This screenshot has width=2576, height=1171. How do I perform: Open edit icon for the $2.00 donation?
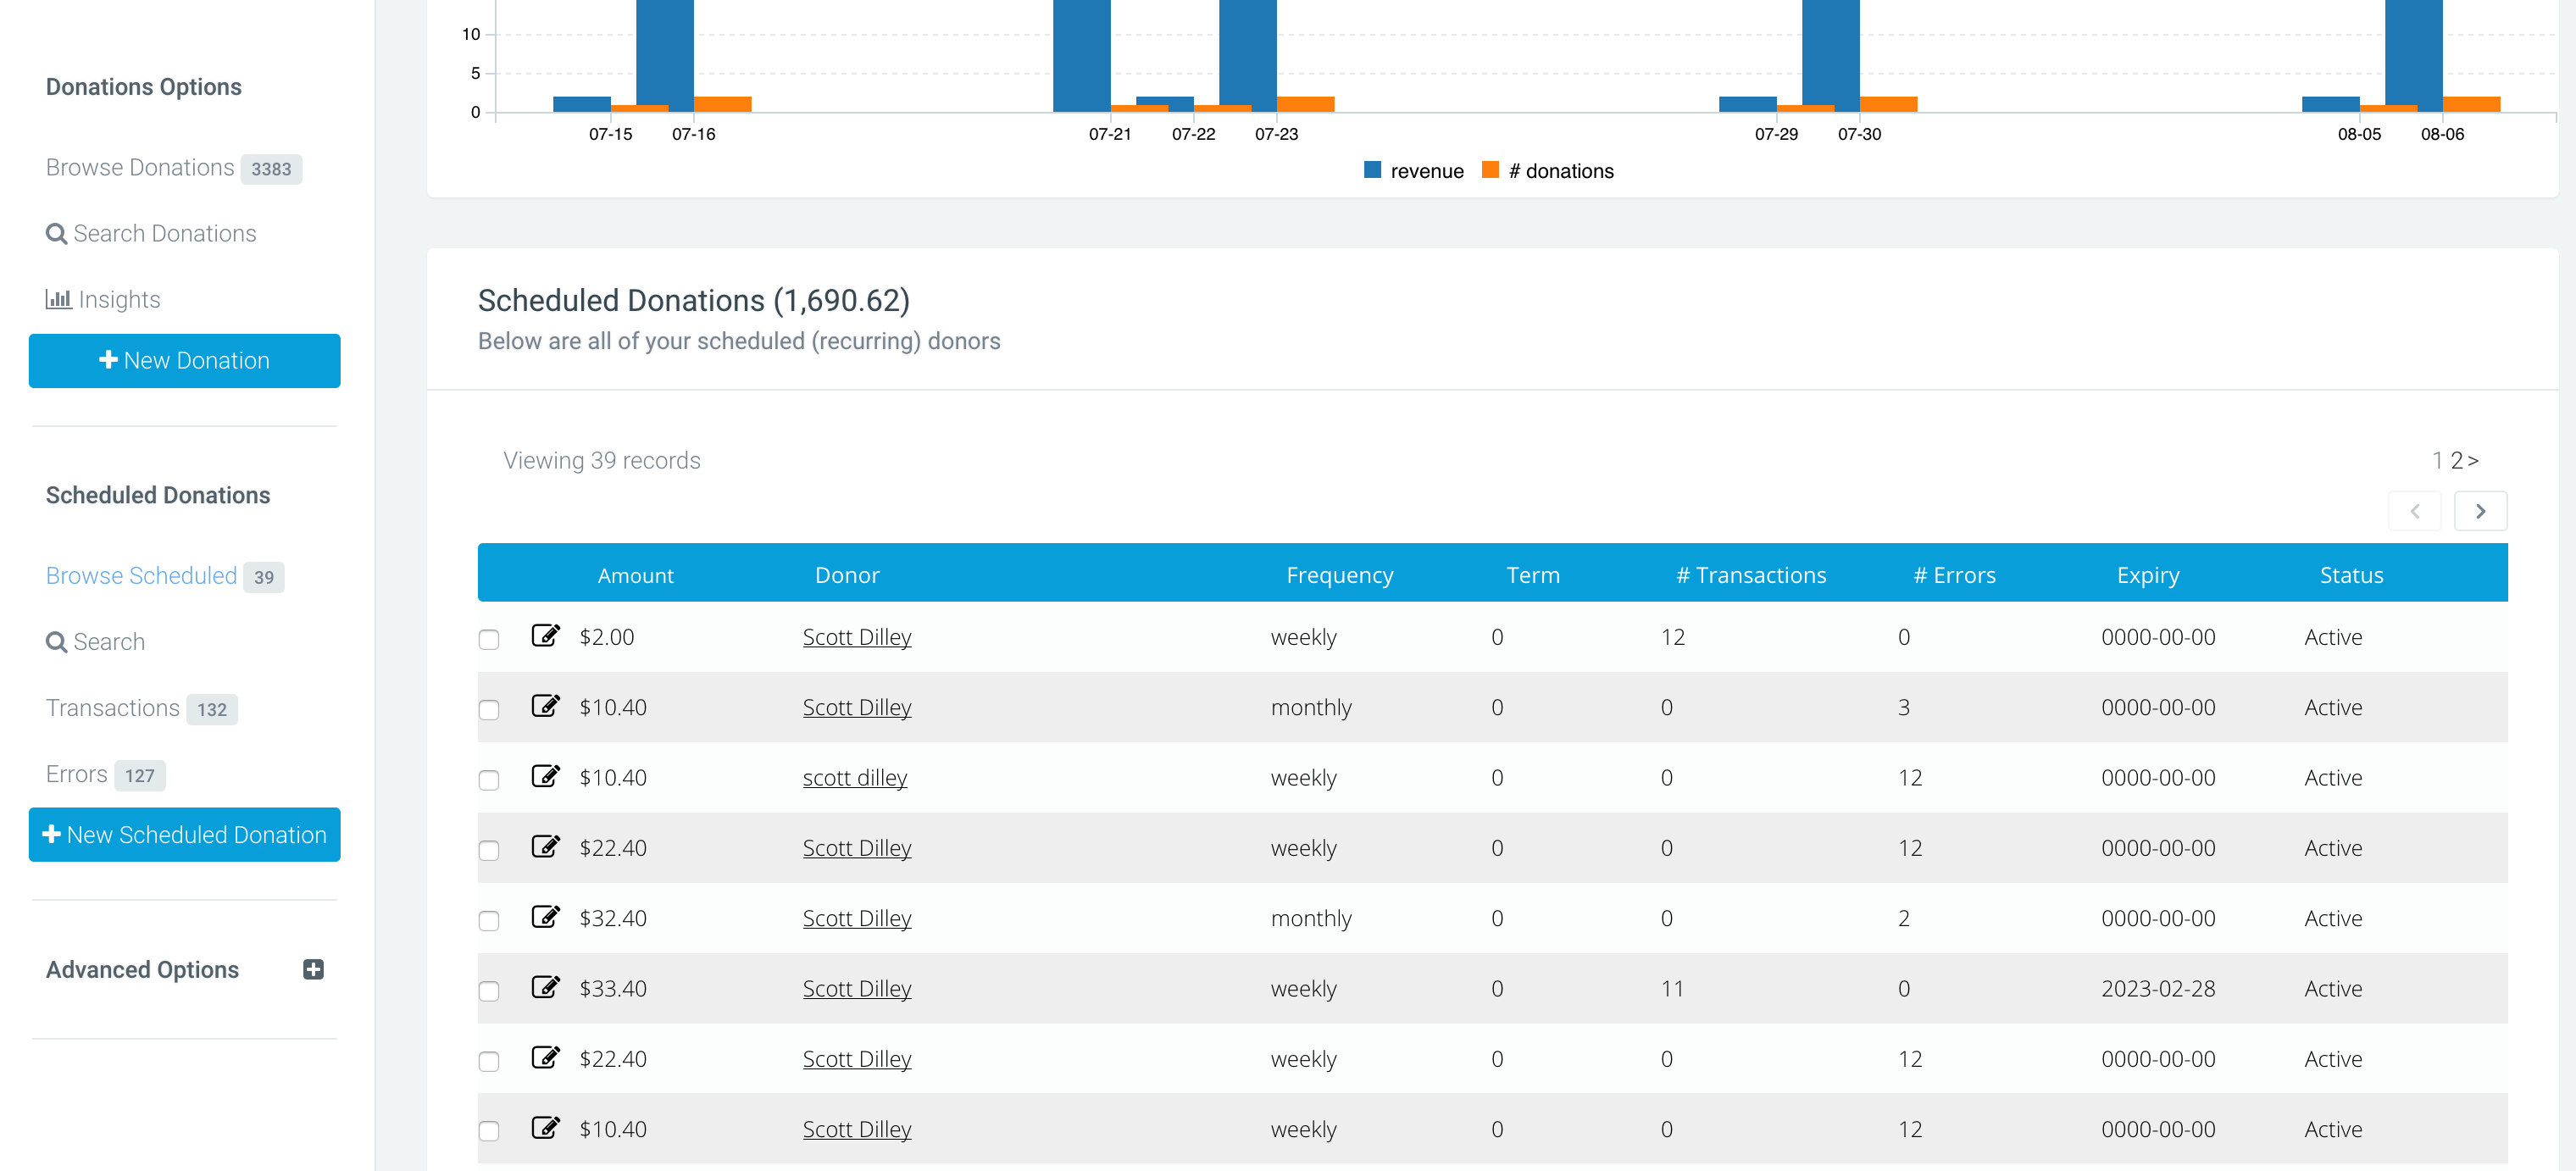[545, 635]
